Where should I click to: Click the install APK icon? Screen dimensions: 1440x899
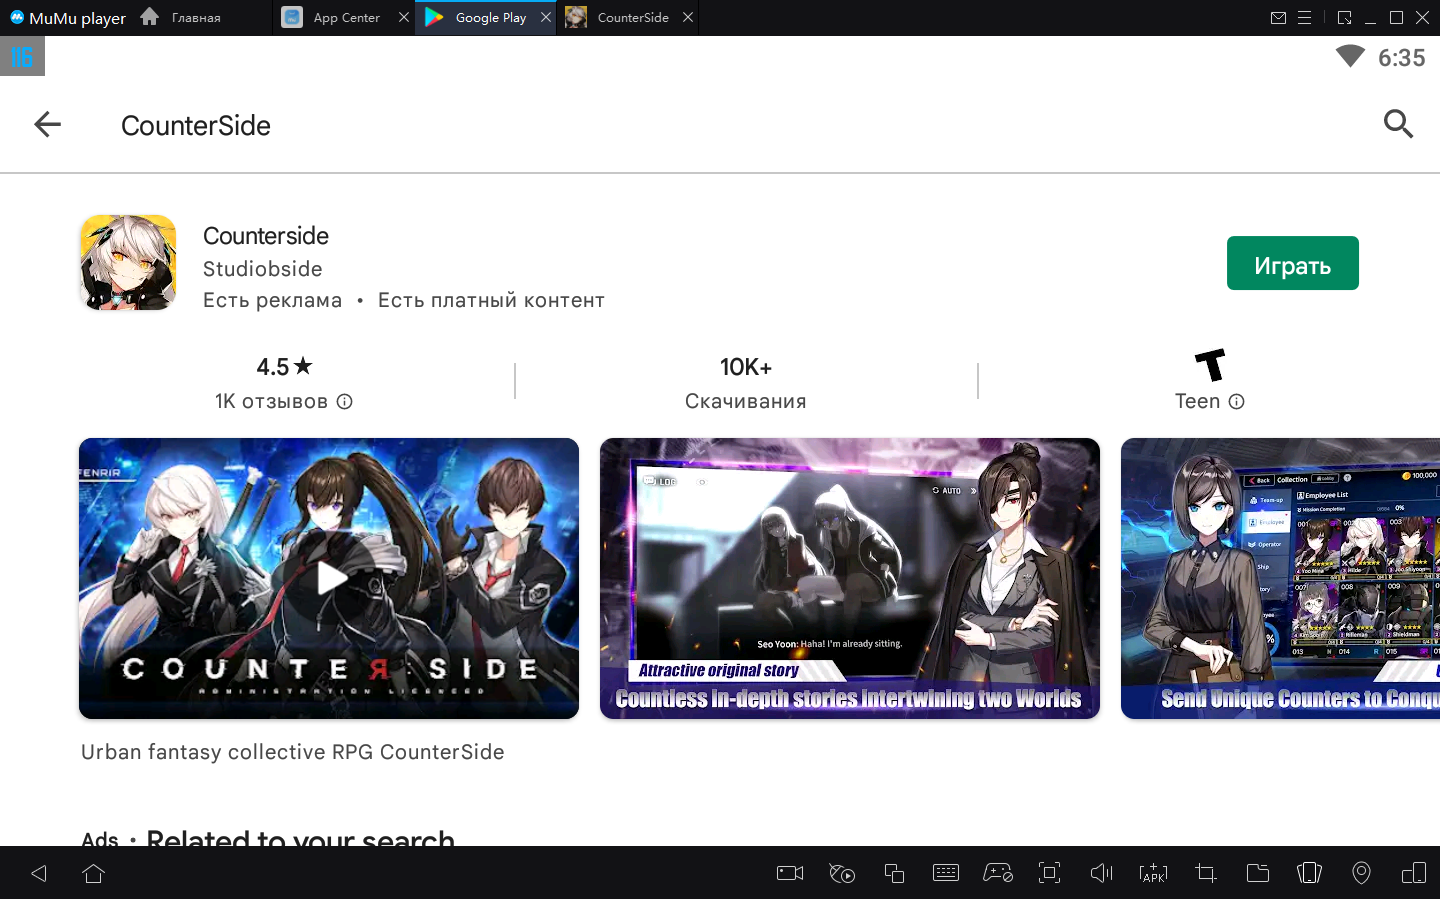(x=1153, y=873)
